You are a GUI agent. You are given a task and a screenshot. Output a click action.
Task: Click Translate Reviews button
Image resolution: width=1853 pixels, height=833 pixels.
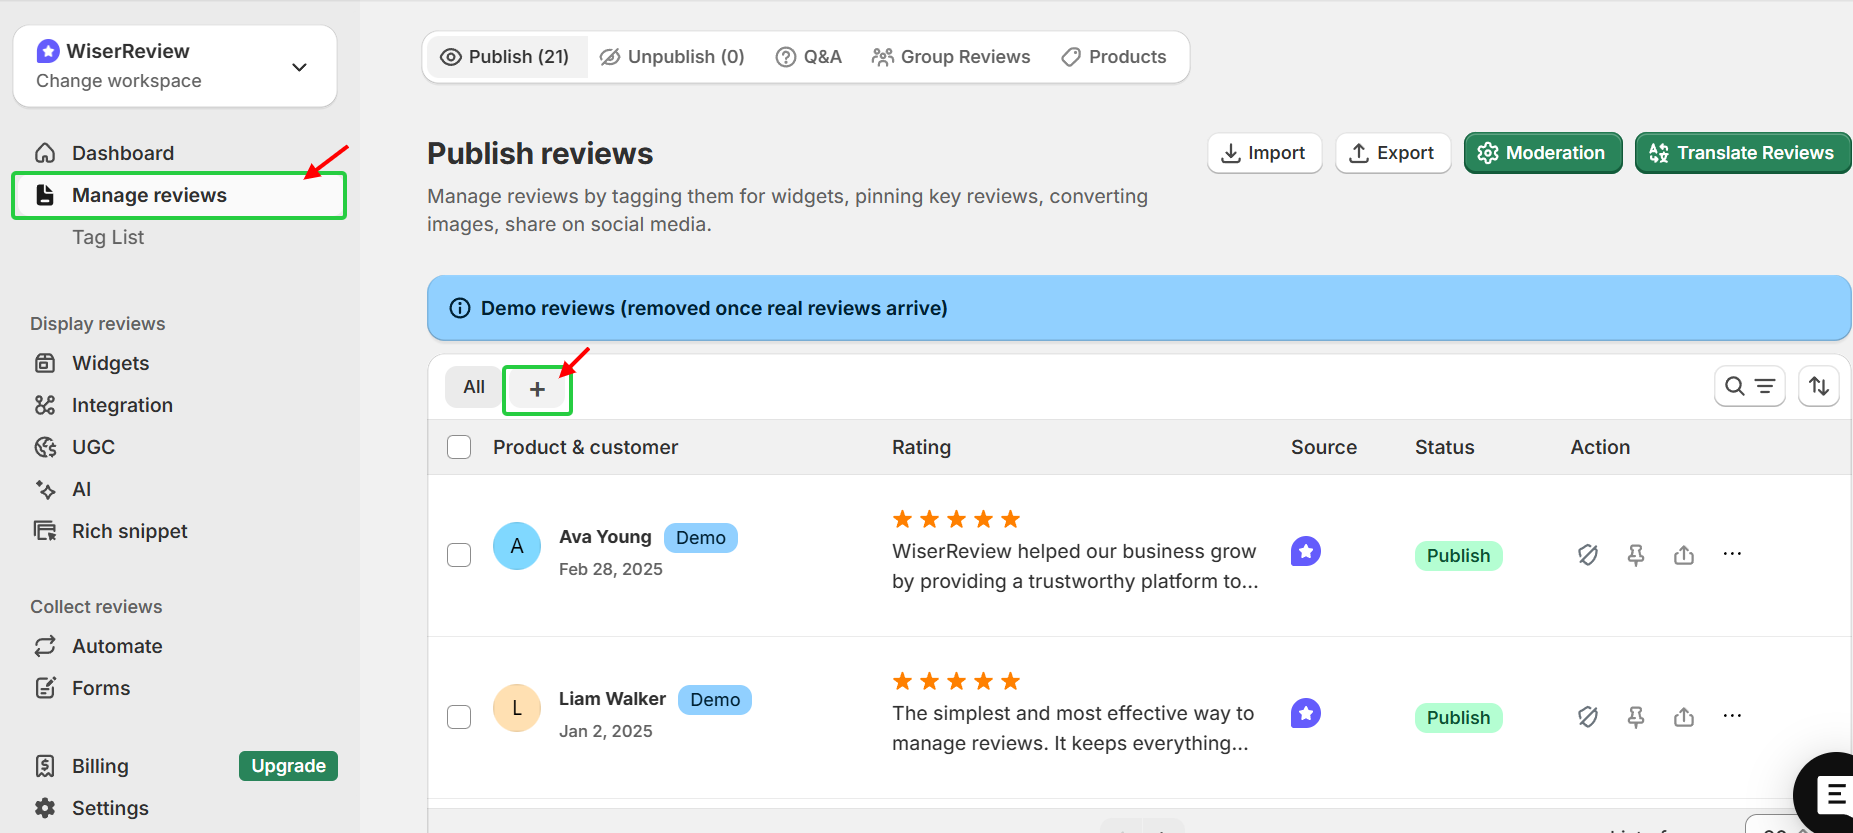pos(1743,153)
